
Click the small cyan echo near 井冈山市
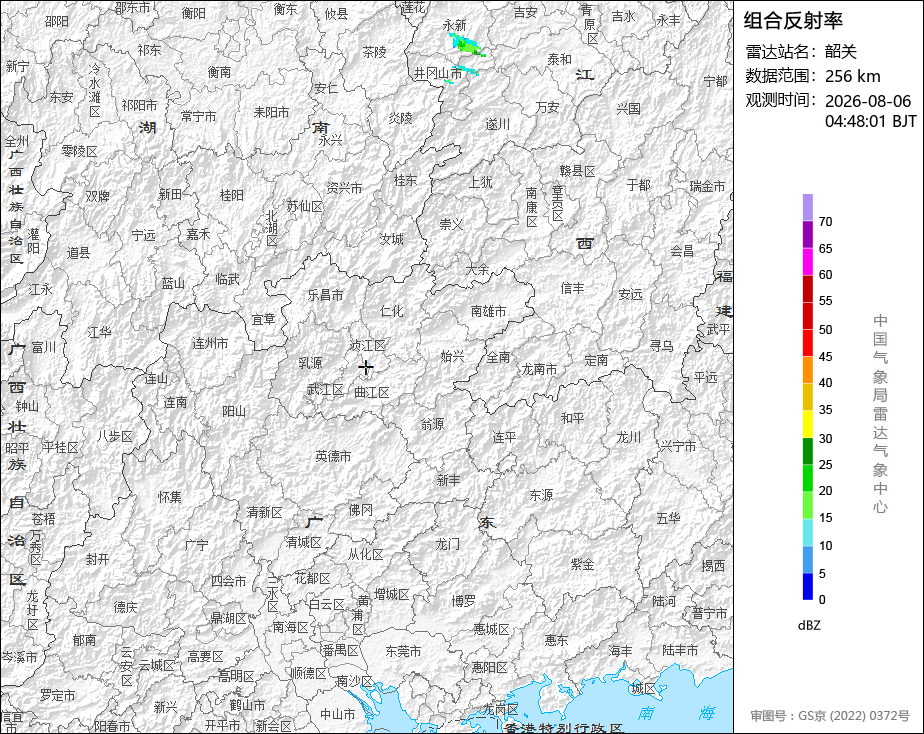(467, 70)
